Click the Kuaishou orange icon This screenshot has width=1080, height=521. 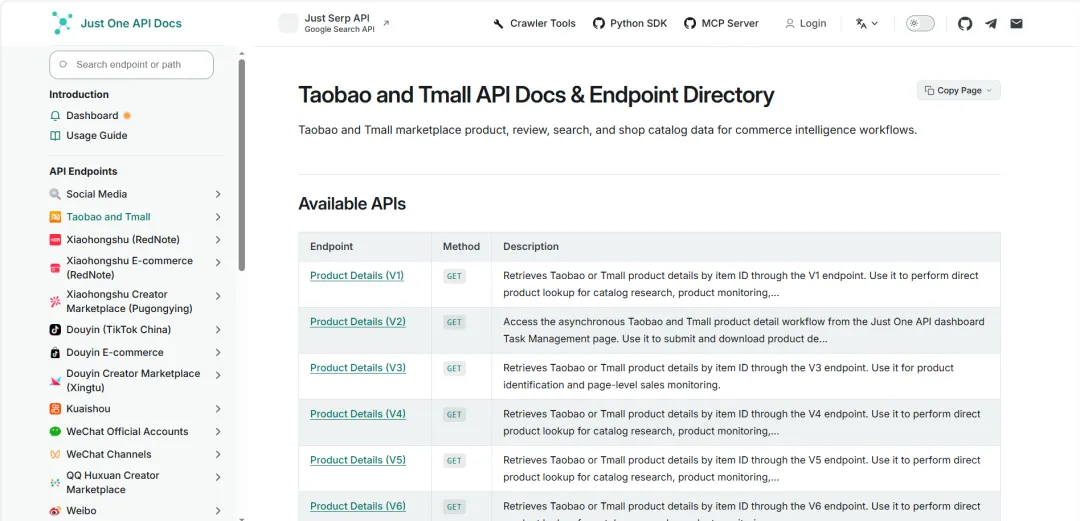click(x=55, y=409)
